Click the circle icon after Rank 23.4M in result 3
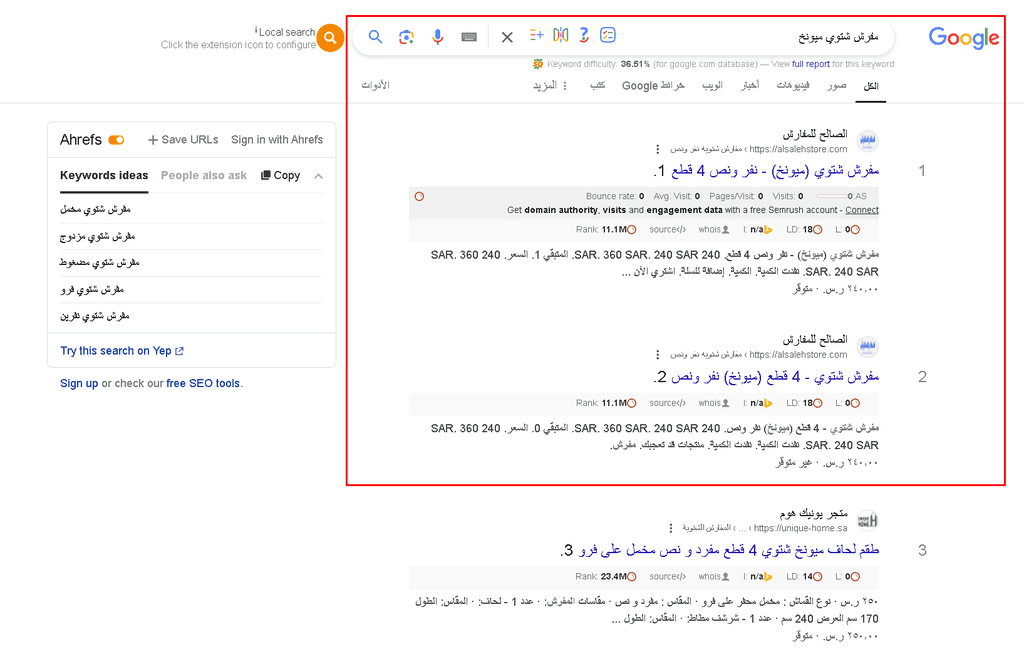The width and height of the screenshot is (1024, 654). [x=632, y=577]
